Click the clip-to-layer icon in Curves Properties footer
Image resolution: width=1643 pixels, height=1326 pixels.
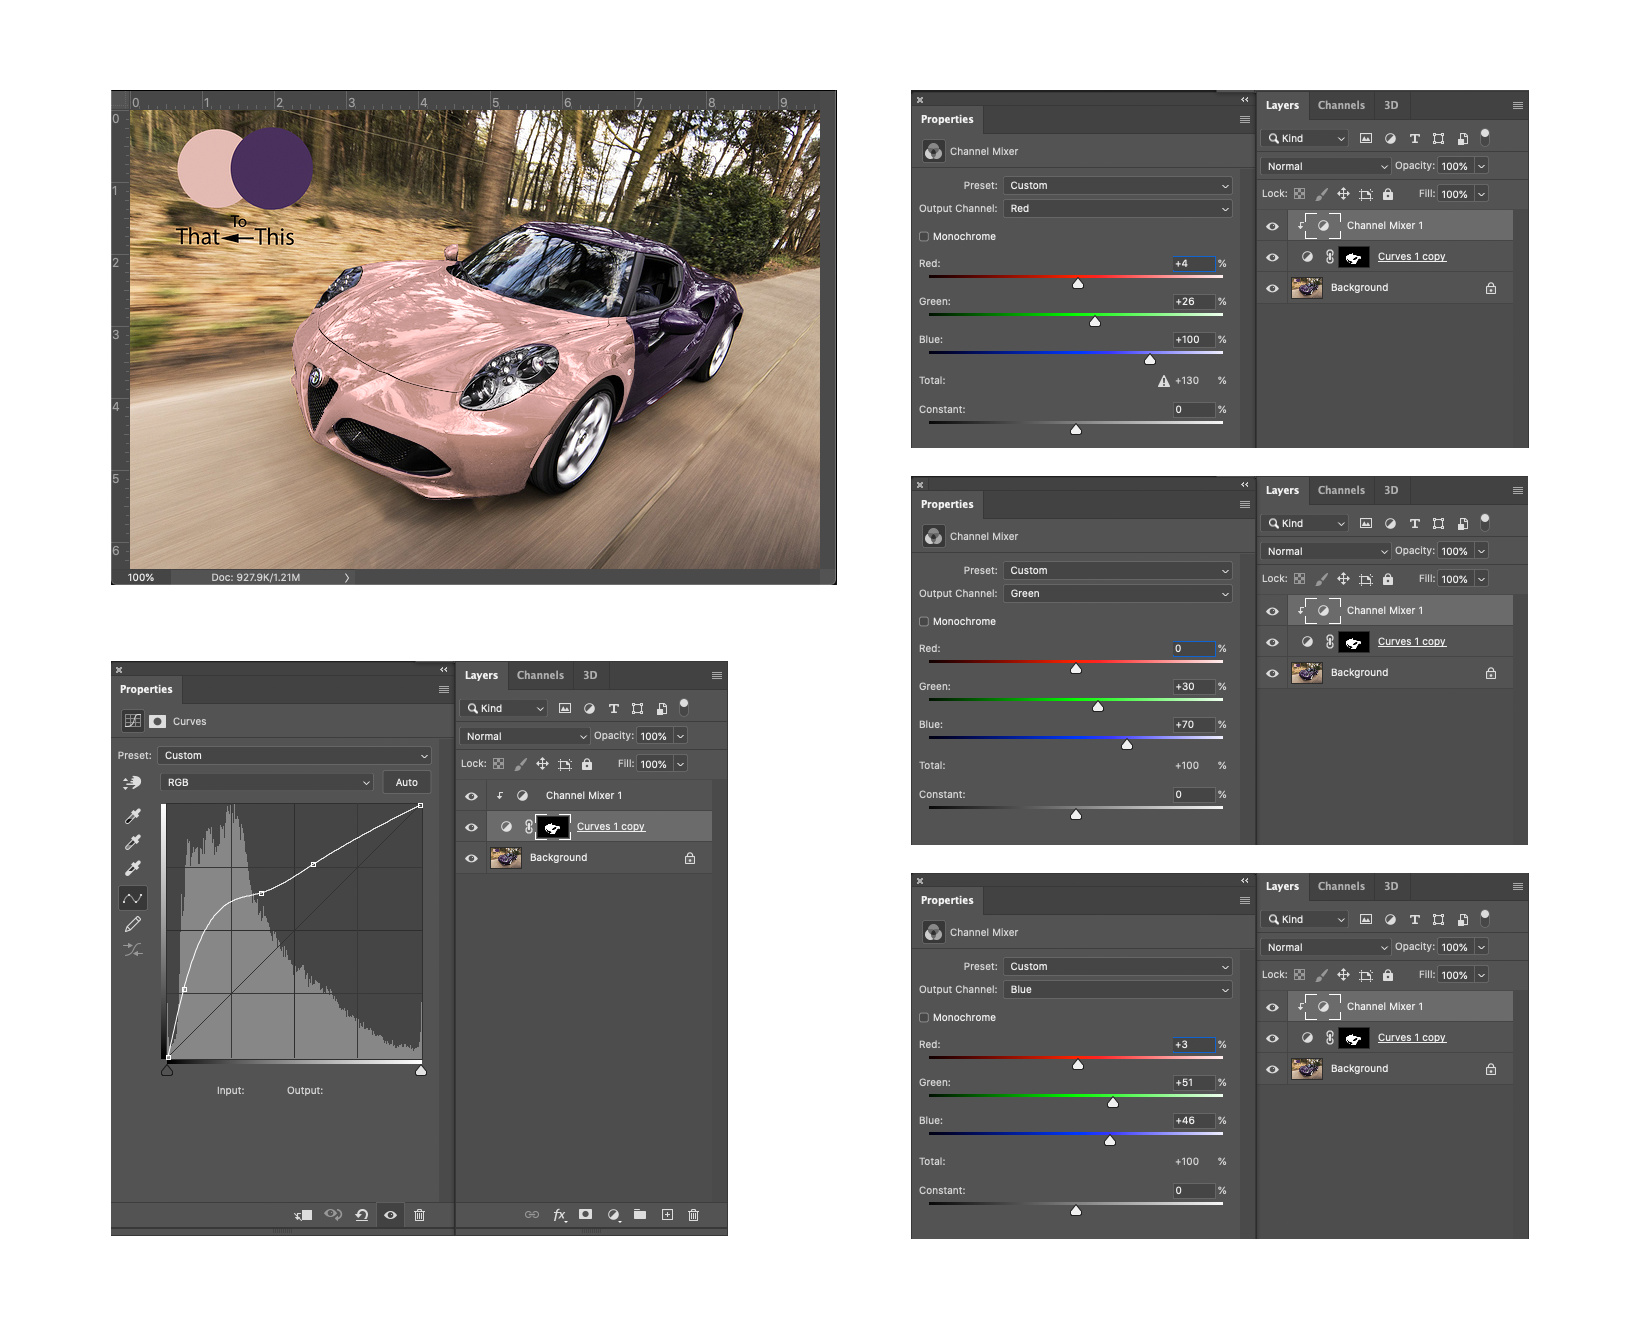[304, 1215]
